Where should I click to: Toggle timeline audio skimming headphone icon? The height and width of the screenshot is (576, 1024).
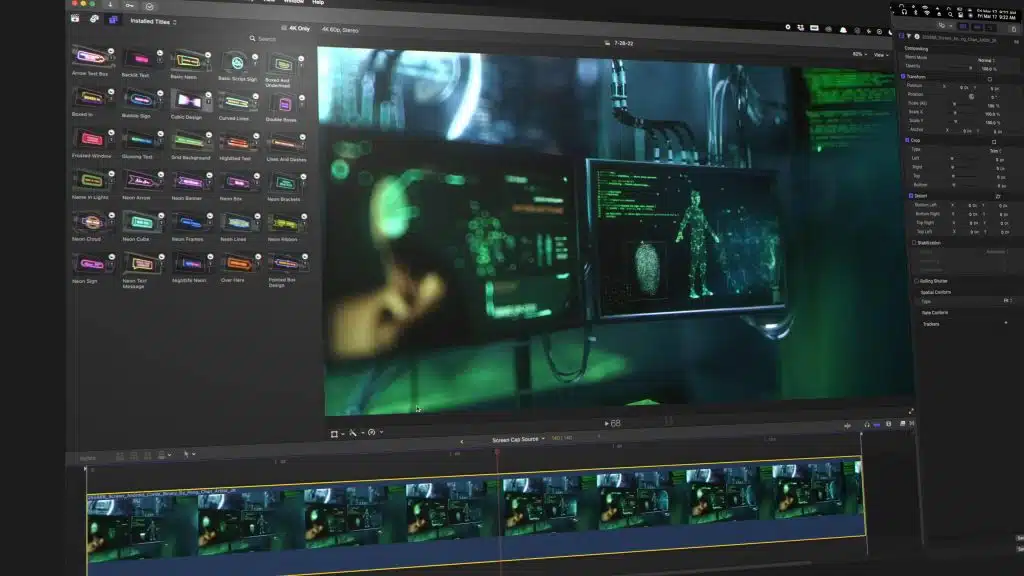(867, 424)
